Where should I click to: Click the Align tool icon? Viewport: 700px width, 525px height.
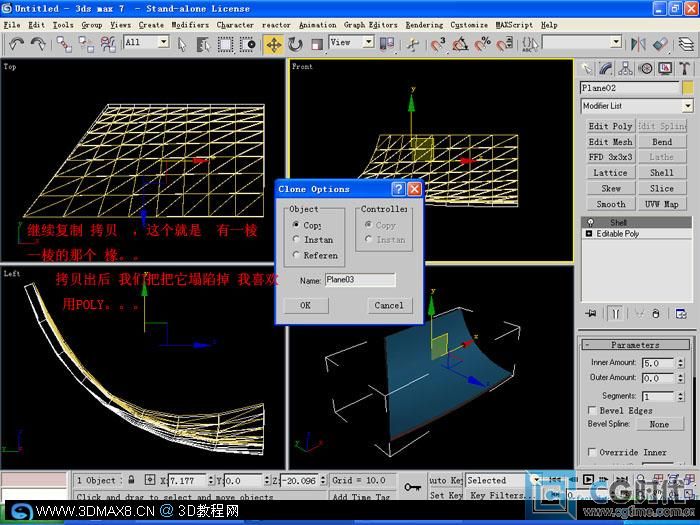[660, 44]
